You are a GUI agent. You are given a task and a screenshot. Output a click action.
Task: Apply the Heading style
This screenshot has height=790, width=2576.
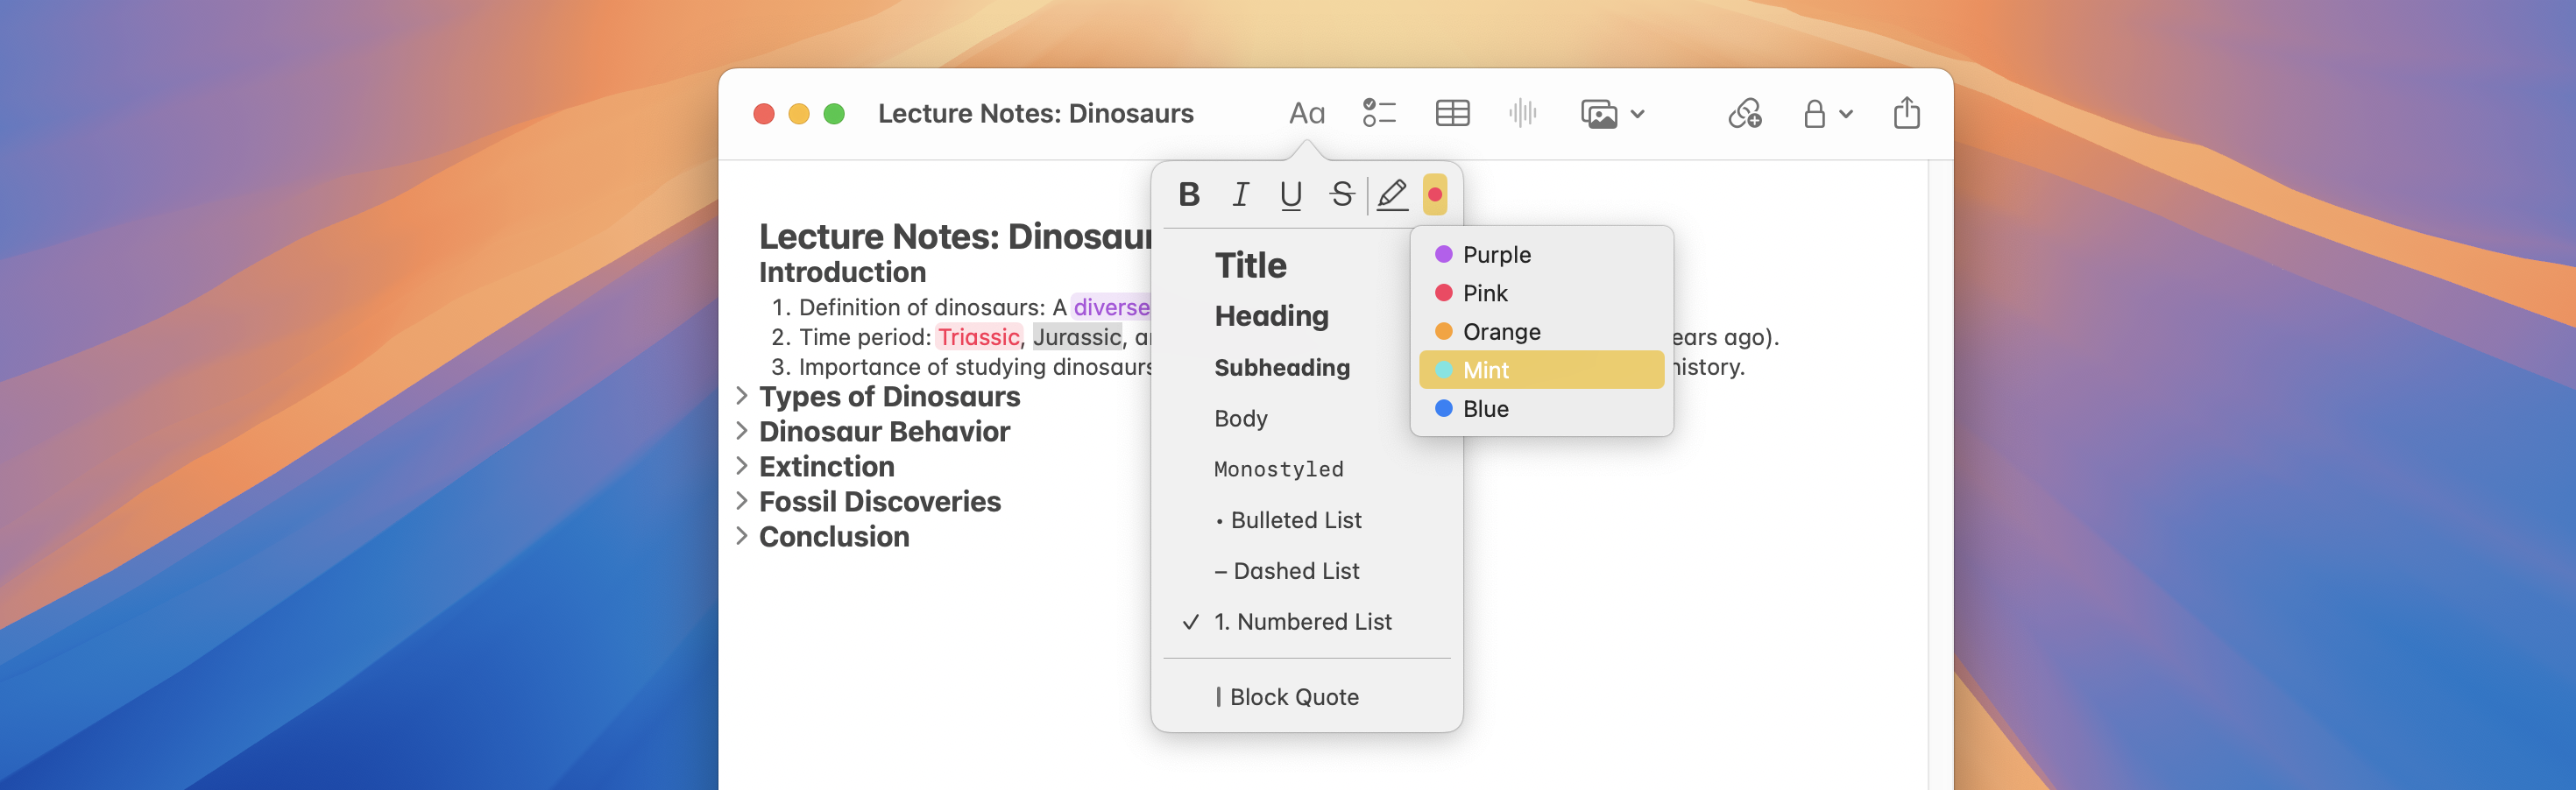coord(1272,315)
